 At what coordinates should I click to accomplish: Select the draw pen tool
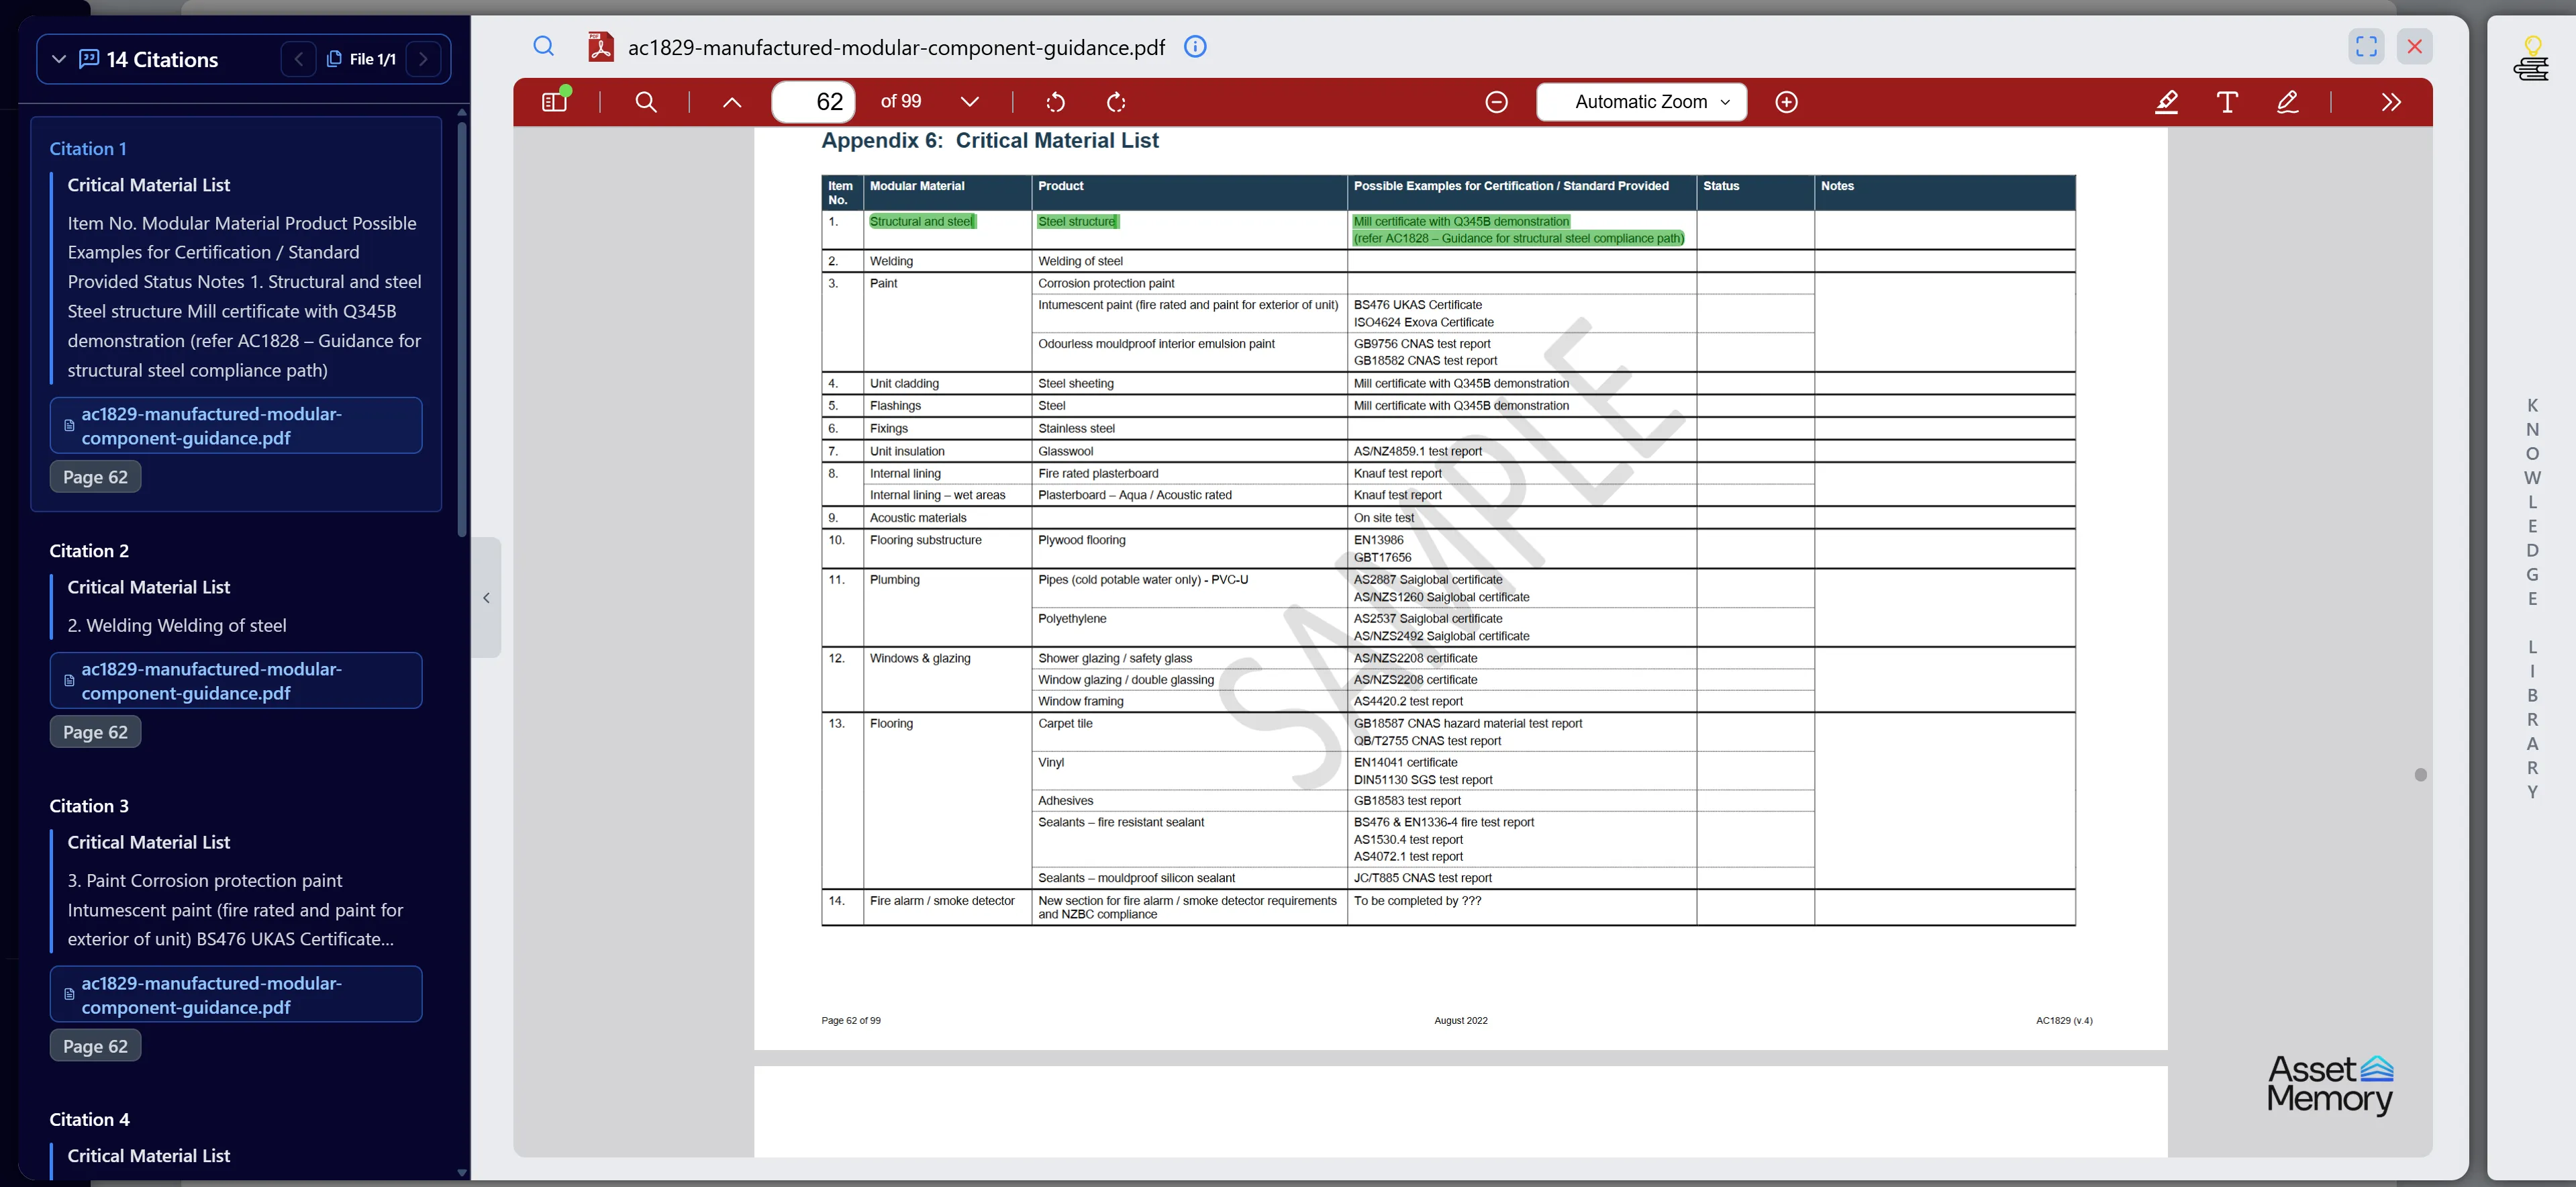click(x=2287, y=102)
